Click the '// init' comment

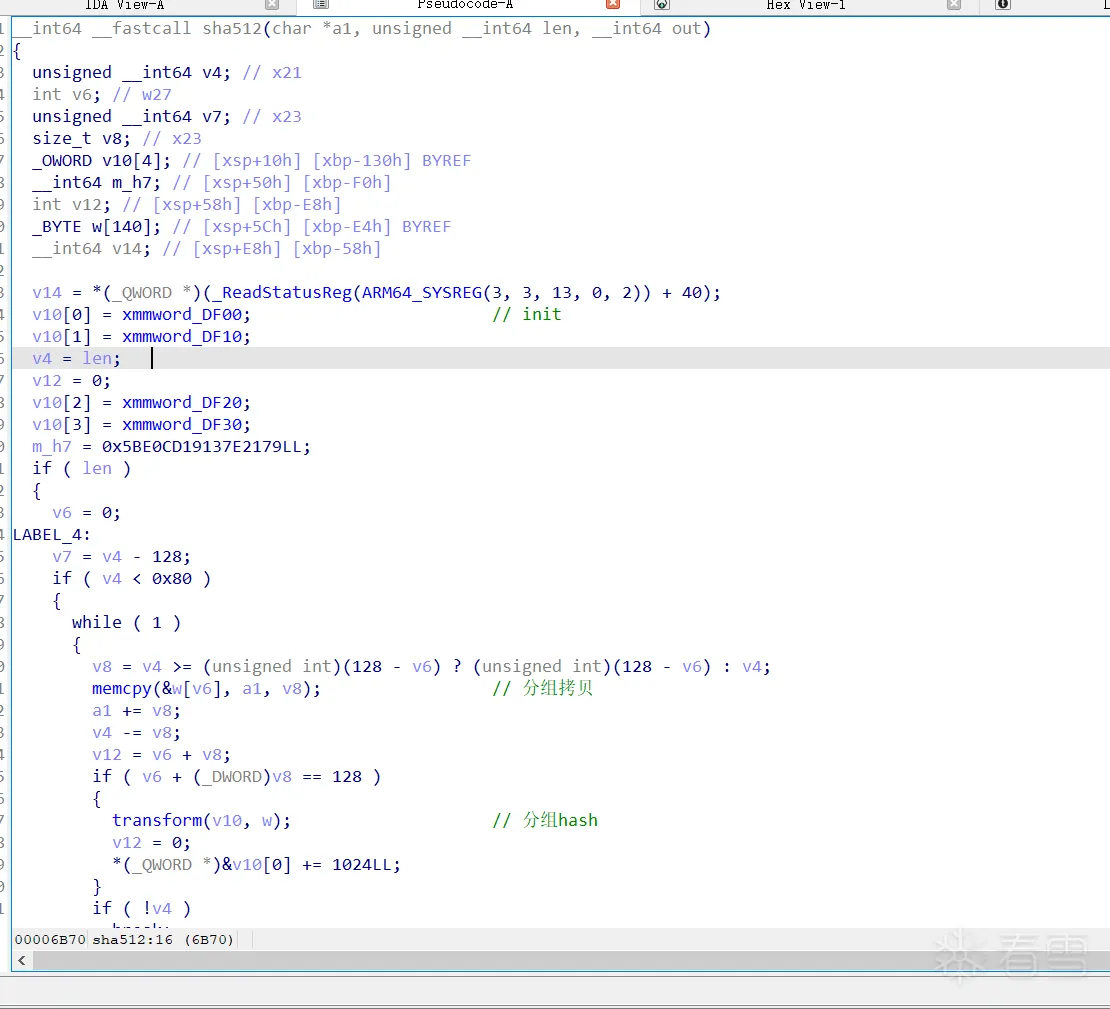click(527, 314)
